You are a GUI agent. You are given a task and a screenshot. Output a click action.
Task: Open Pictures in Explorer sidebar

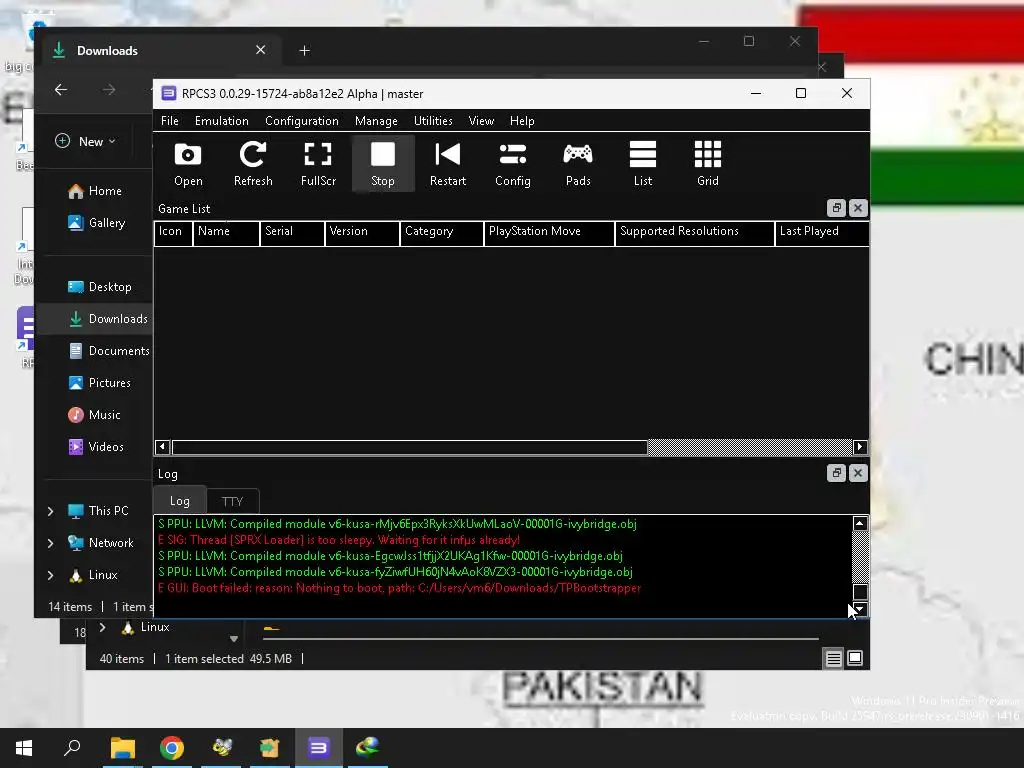tap(99, 383)
